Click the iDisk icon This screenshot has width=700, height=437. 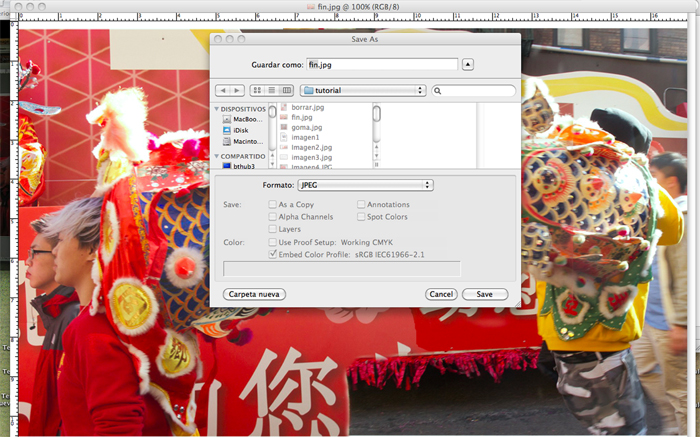226,130
